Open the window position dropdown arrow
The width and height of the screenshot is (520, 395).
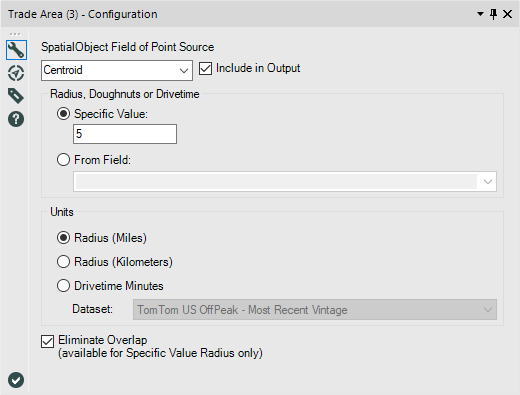pyautogui.click(x=480, y=14)
